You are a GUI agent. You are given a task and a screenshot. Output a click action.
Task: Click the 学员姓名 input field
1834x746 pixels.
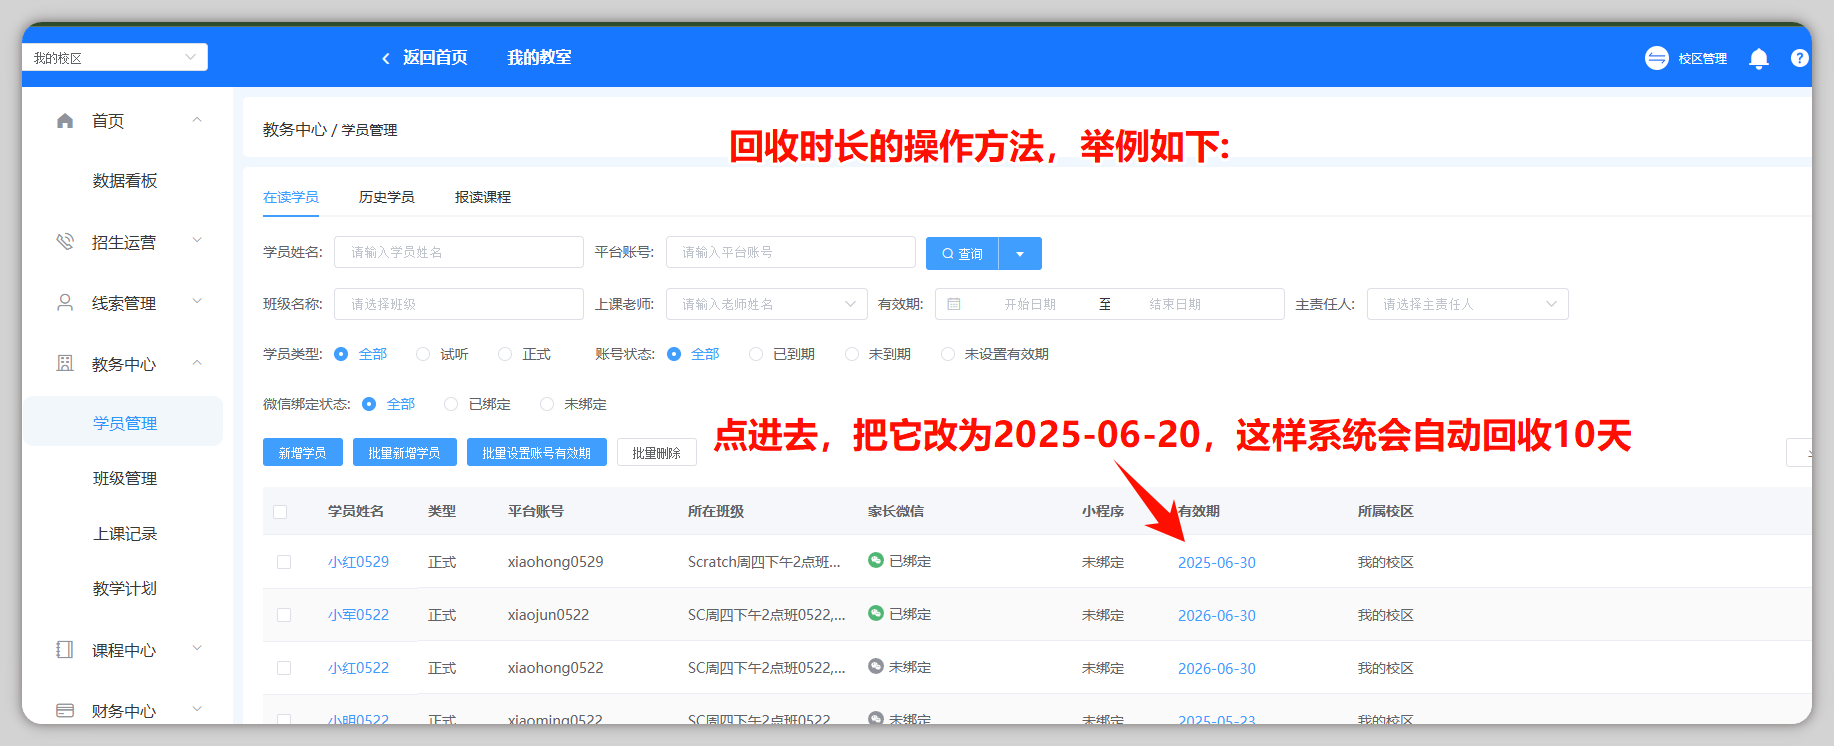tap(458, 252)
